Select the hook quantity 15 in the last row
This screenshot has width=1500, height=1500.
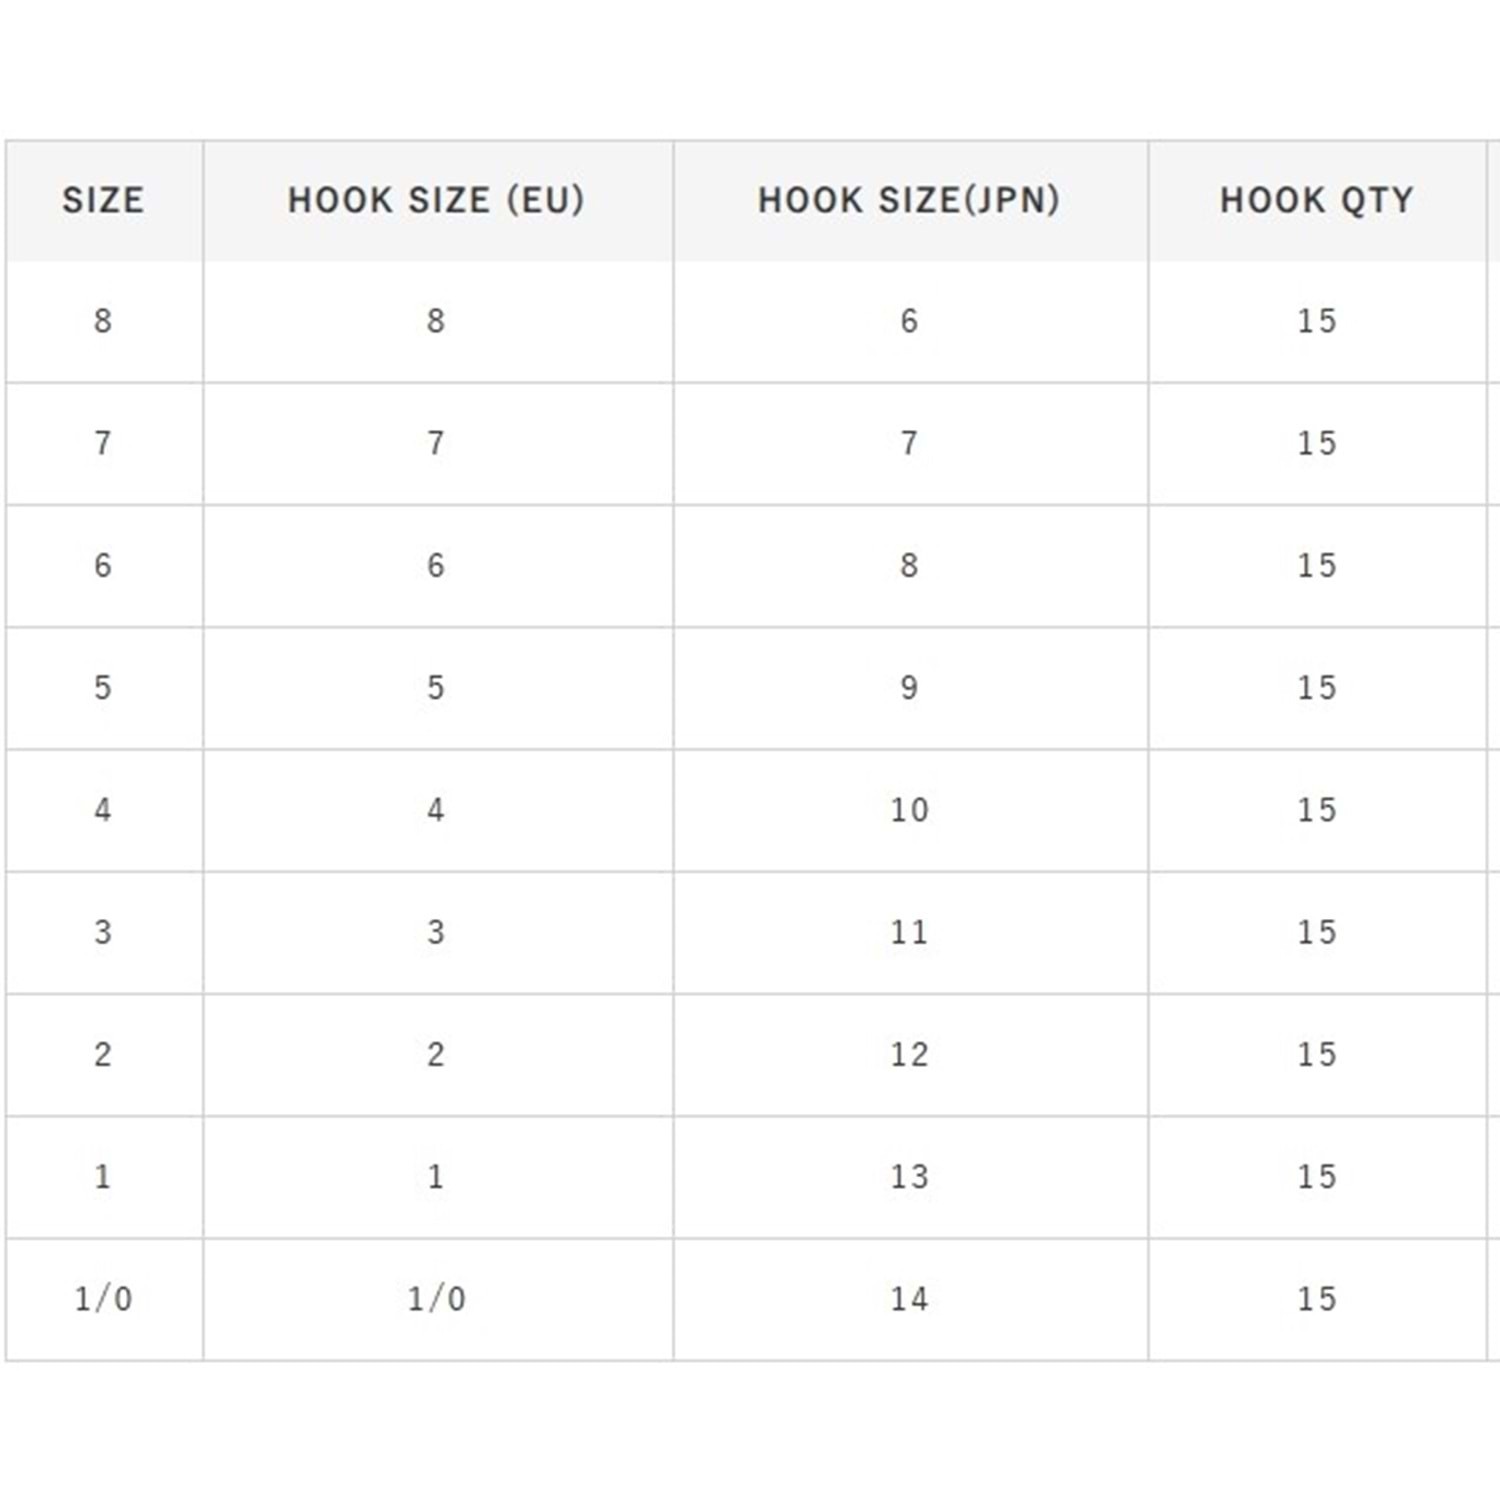[1316, 1299]
